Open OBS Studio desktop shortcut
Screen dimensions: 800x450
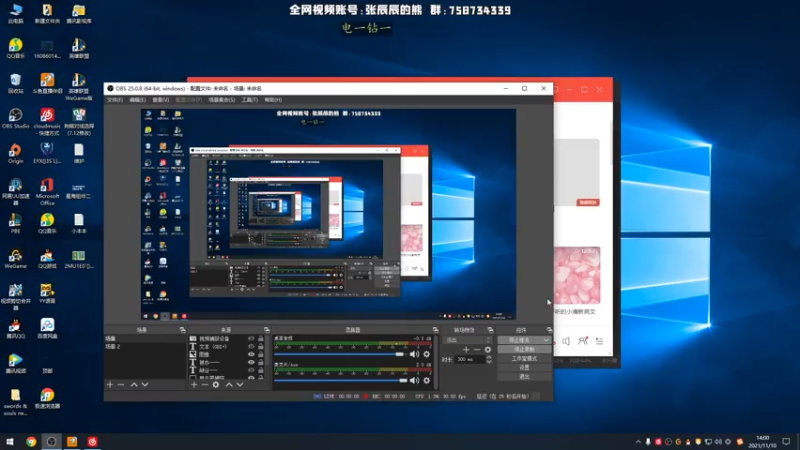[x=15, y=118]
